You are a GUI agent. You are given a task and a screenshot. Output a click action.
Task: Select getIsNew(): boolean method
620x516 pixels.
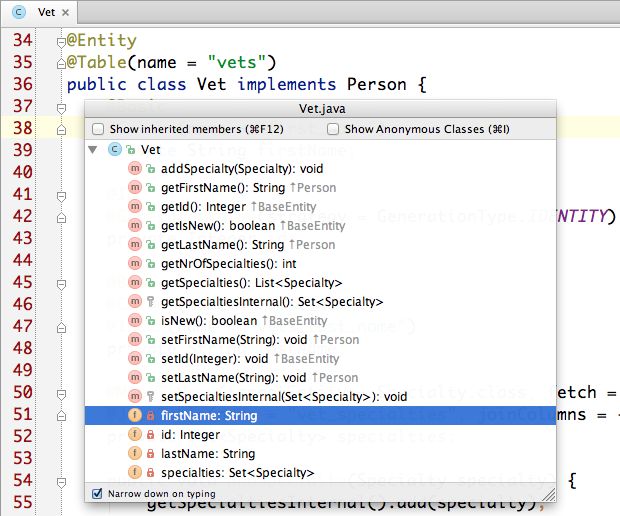click(320, 226)
